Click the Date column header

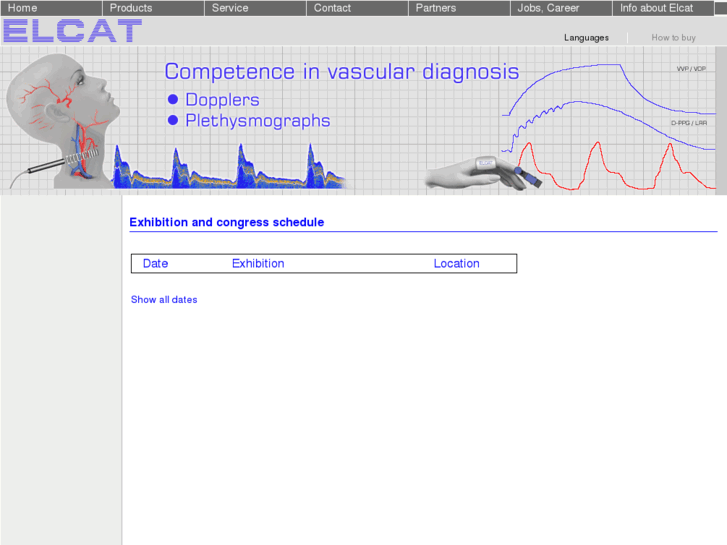click(x=155, y=263)
